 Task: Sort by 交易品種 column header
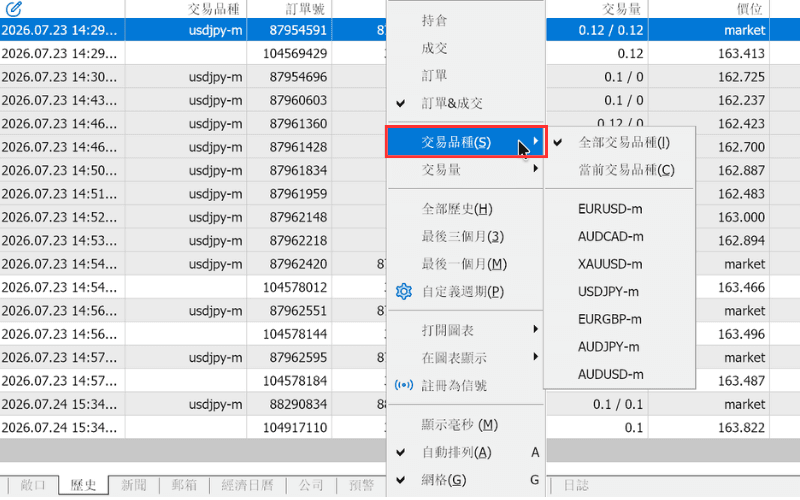click(x=214, y=9)
